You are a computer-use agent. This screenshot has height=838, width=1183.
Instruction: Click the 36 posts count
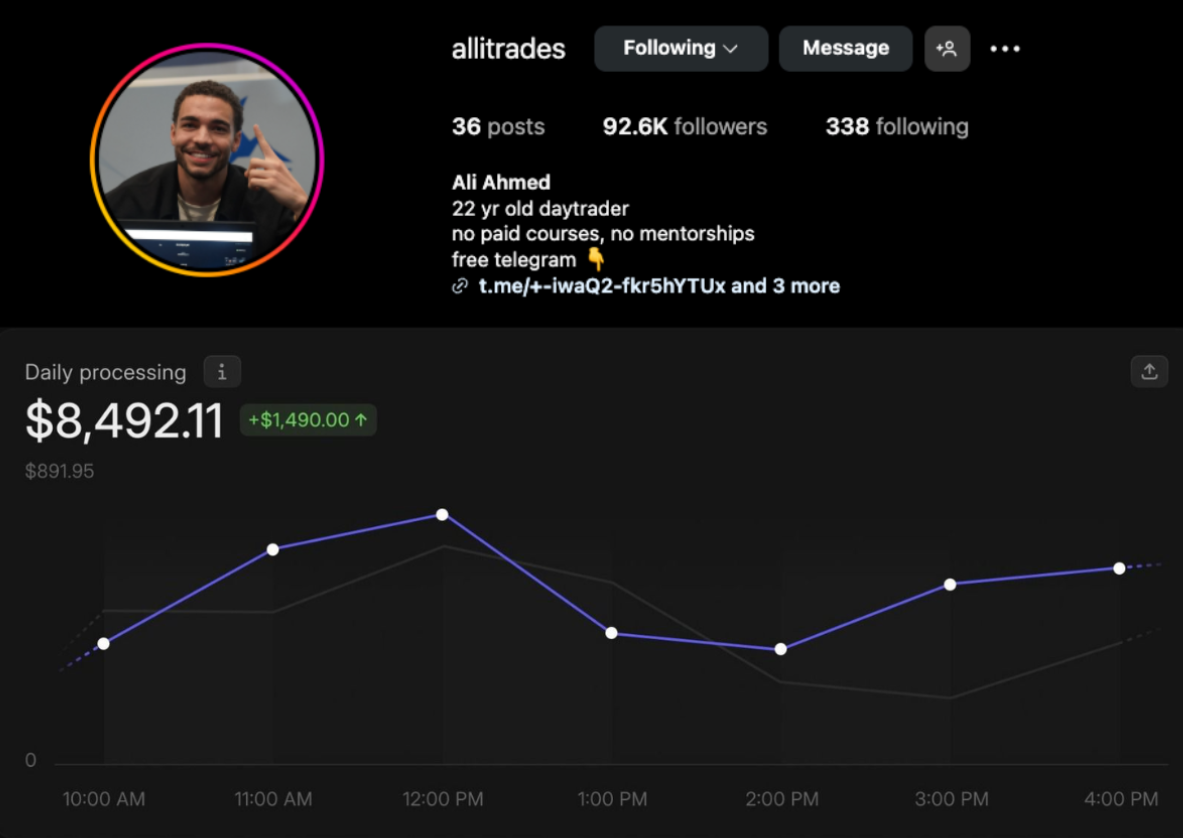click(498, 127)
